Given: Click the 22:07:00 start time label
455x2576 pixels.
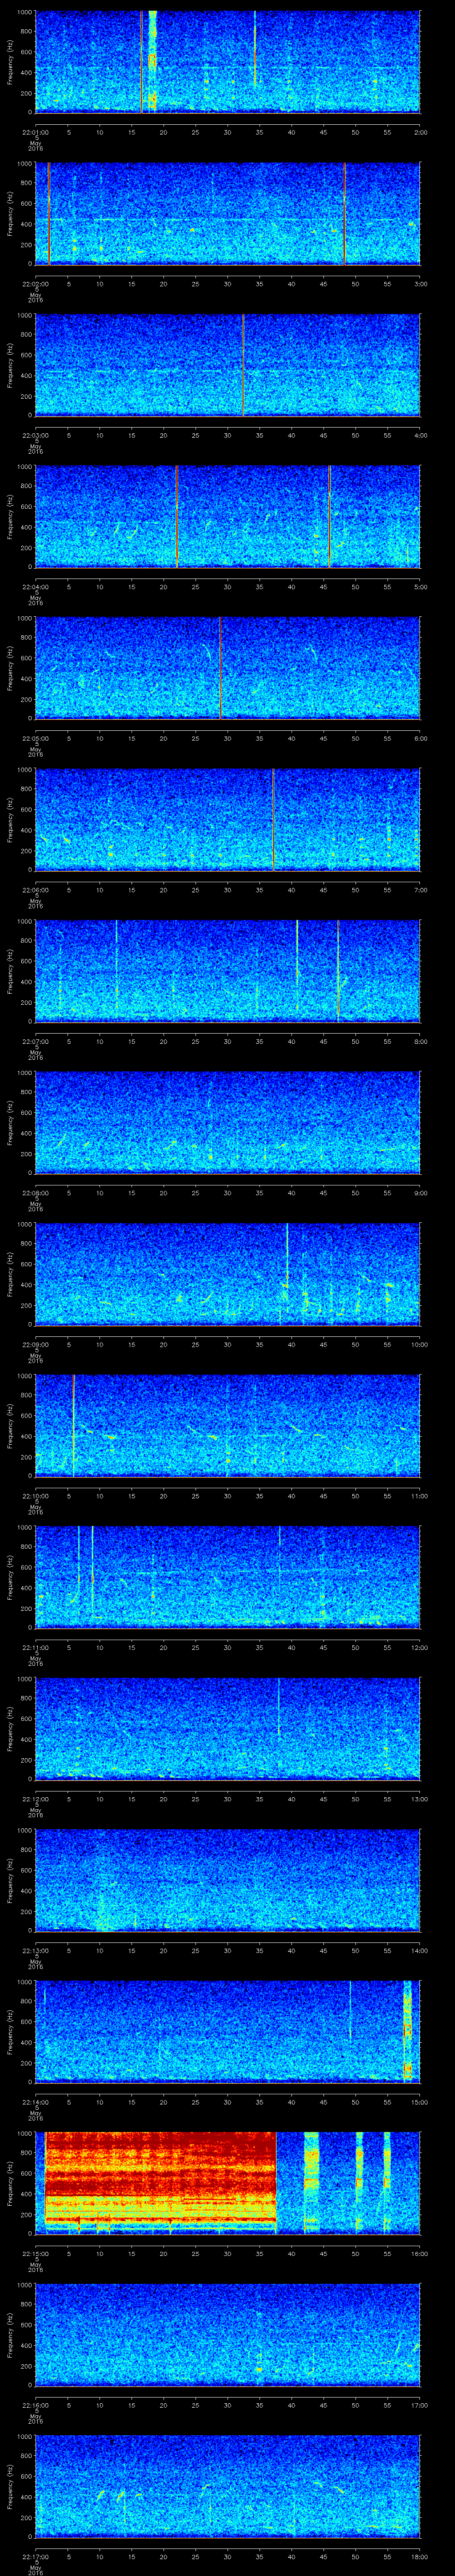Looking at the screenshot, I should click(x=35, y=1041).
